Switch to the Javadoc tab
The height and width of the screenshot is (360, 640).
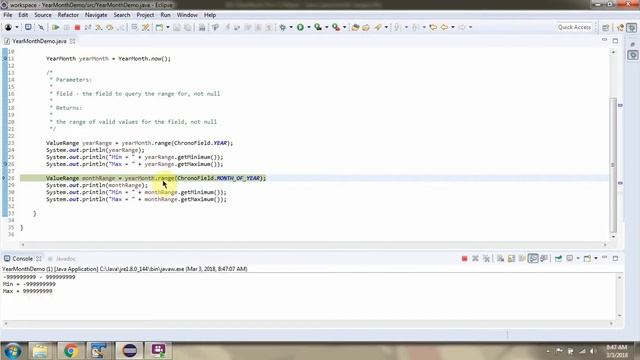[x=62, y=259]
